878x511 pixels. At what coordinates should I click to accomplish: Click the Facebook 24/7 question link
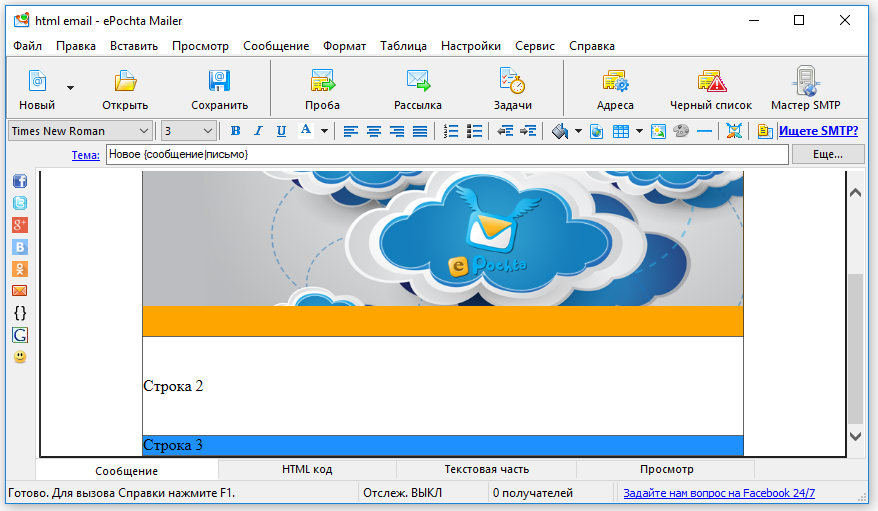719,493
